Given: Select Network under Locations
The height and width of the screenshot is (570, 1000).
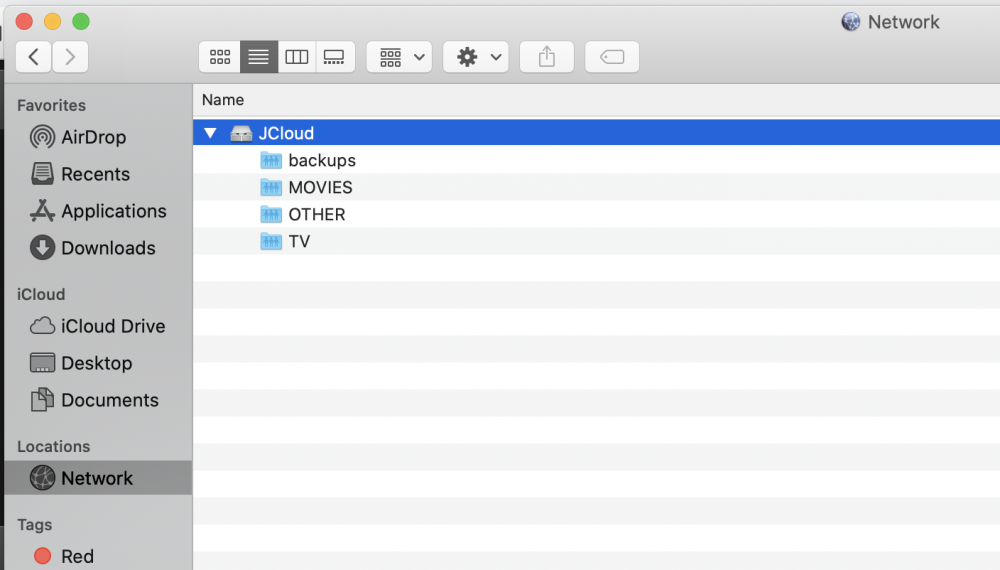Looking at the screenshot, I should click(x=97, y=478).
